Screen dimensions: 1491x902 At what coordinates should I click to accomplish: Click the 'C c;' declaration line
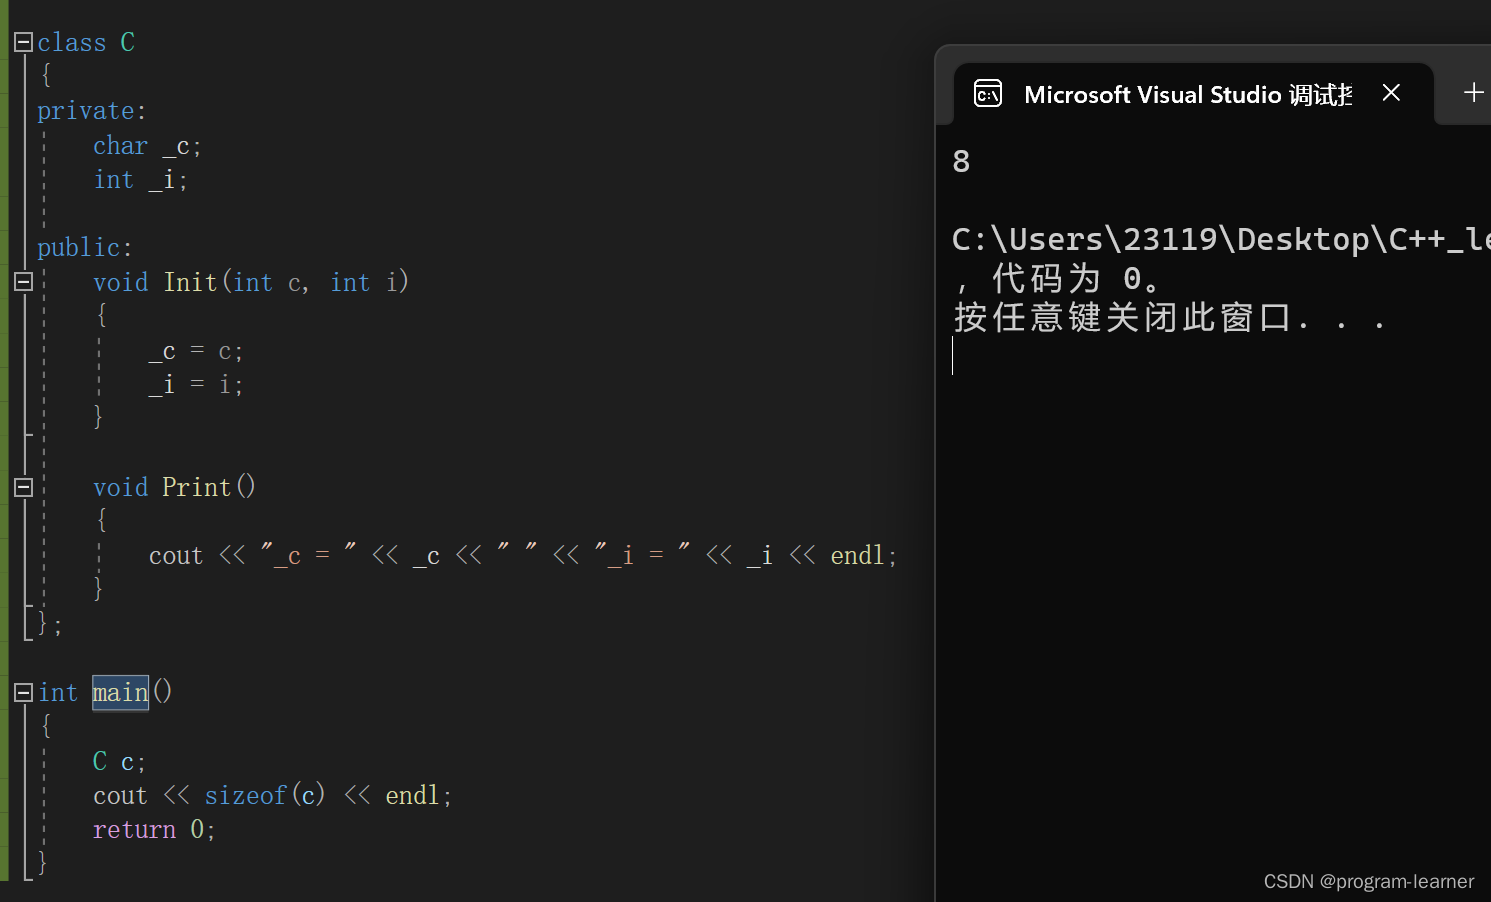tap(119, 761)
